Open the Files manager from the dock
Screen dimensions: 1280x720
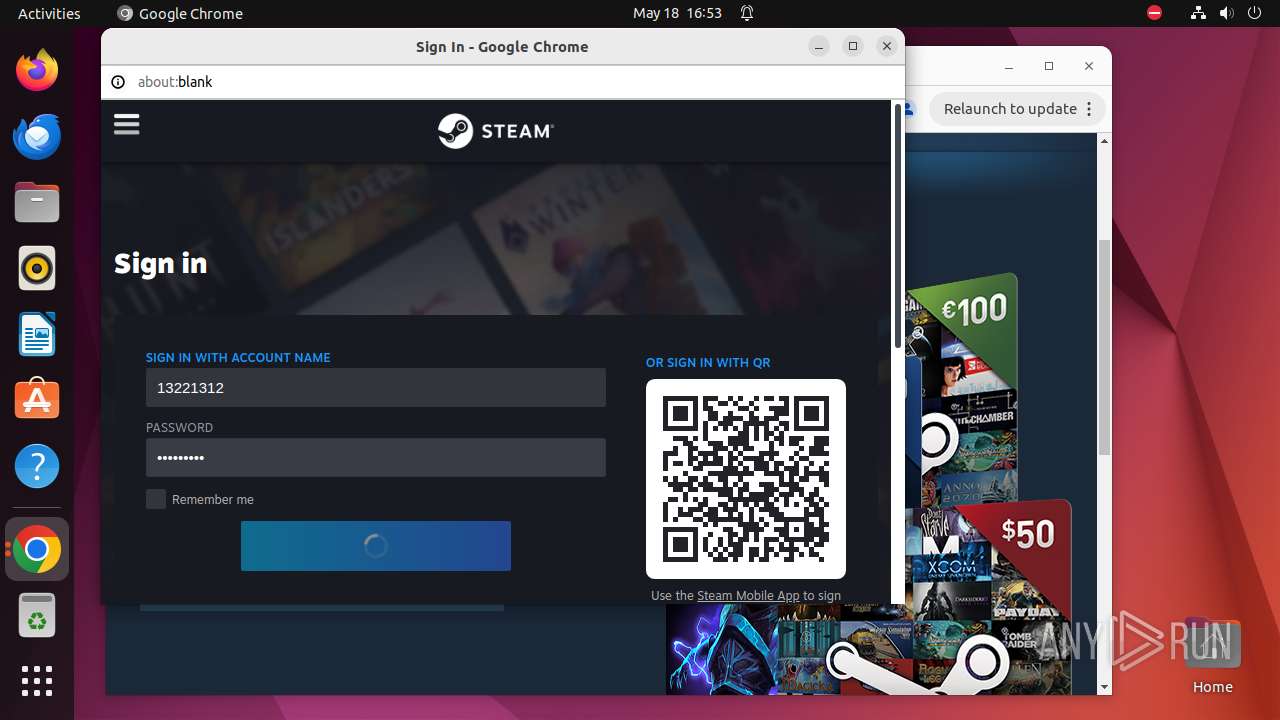37,202
